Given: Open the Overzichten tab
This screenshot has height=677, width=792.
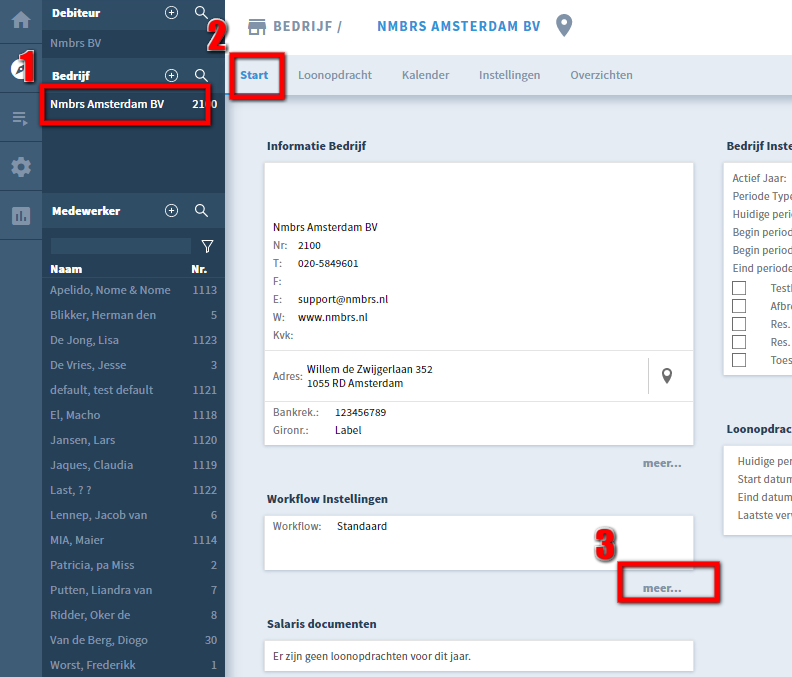Looking at the screenshot, I should coord(601,75).
